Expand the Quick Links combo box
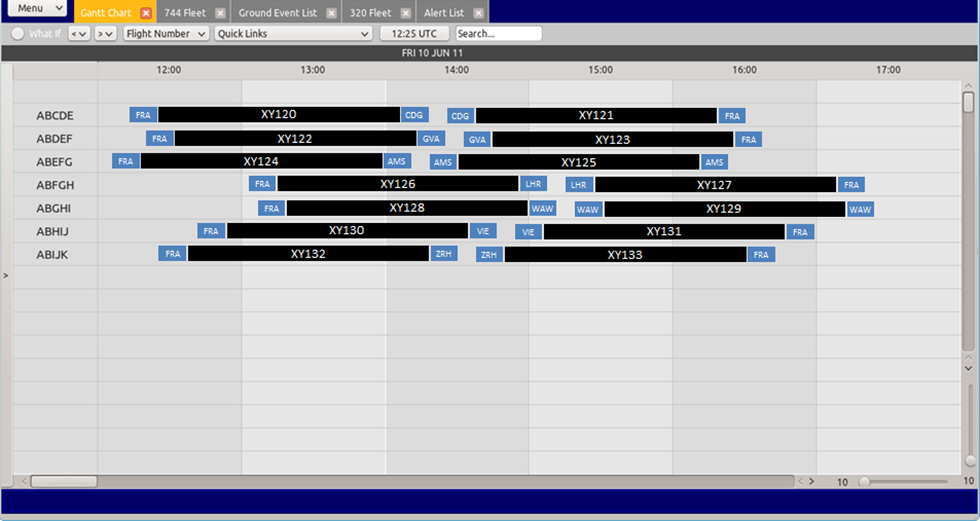Image resolution: width=980 pixels, height=521 pixels. click(x=293, y=34)
